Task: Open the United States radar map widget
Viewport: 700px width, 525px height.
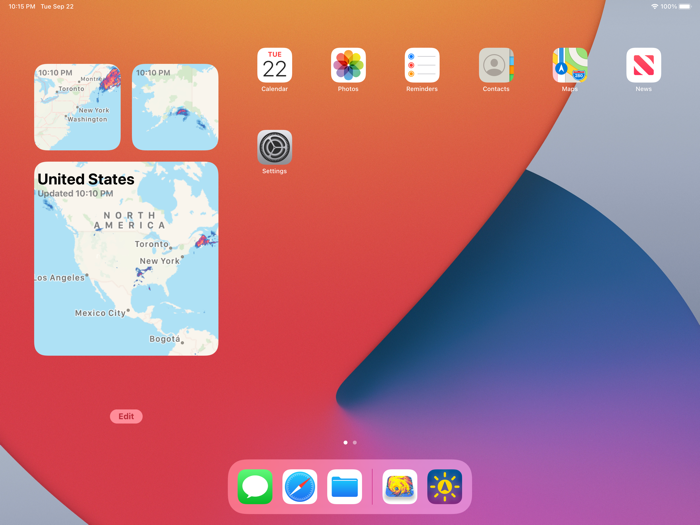Action: [126, 258]
